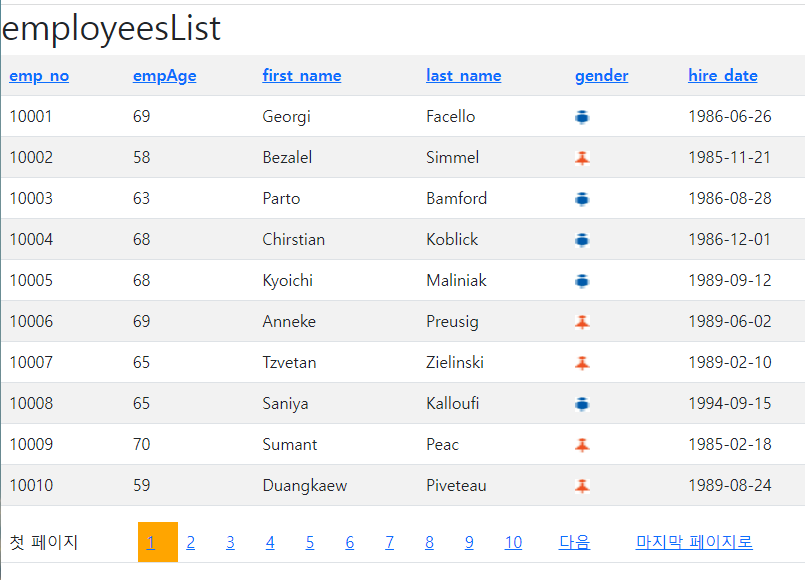Viewport: 805px width, 580px height.
Task: Select the highlighted current page 1
Action: click(x=158, y=542)
